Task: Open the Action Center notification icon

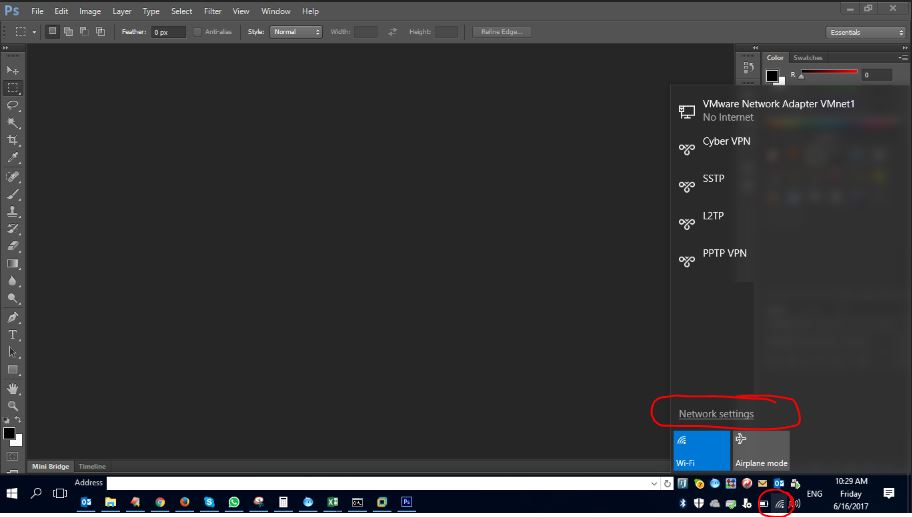Action: (889, 493)
